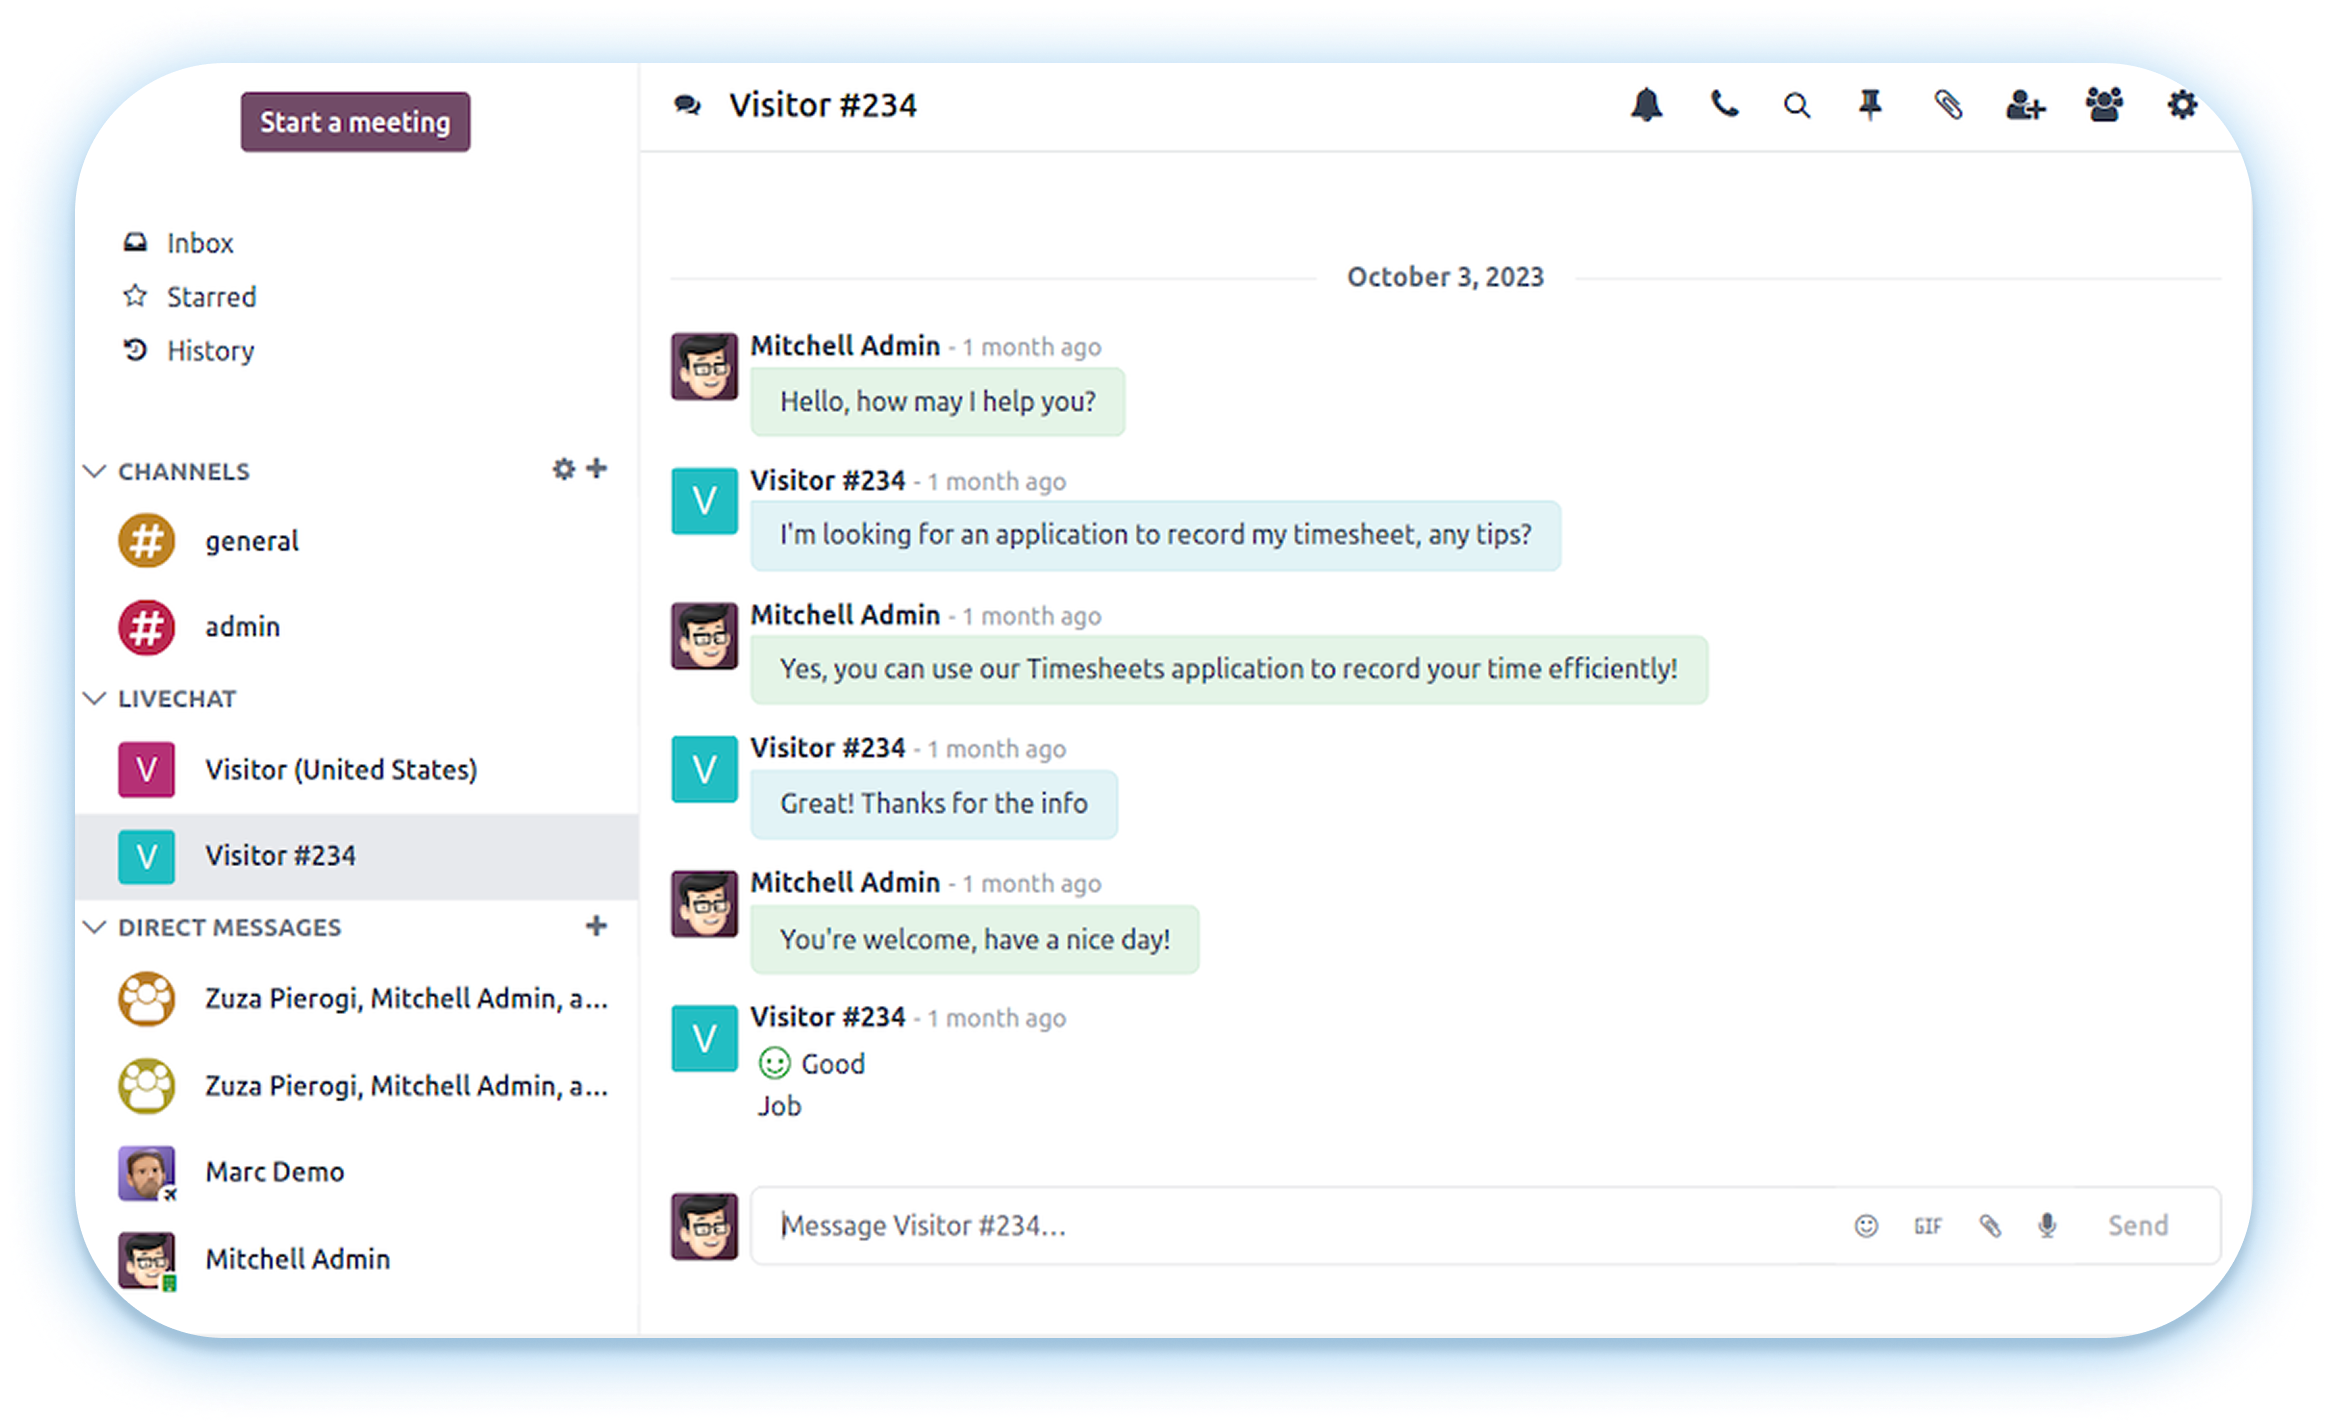This screenshot has width=2328, height=1425.
Task: Click the GIF button in composer
Action: pos(1927,1226)
